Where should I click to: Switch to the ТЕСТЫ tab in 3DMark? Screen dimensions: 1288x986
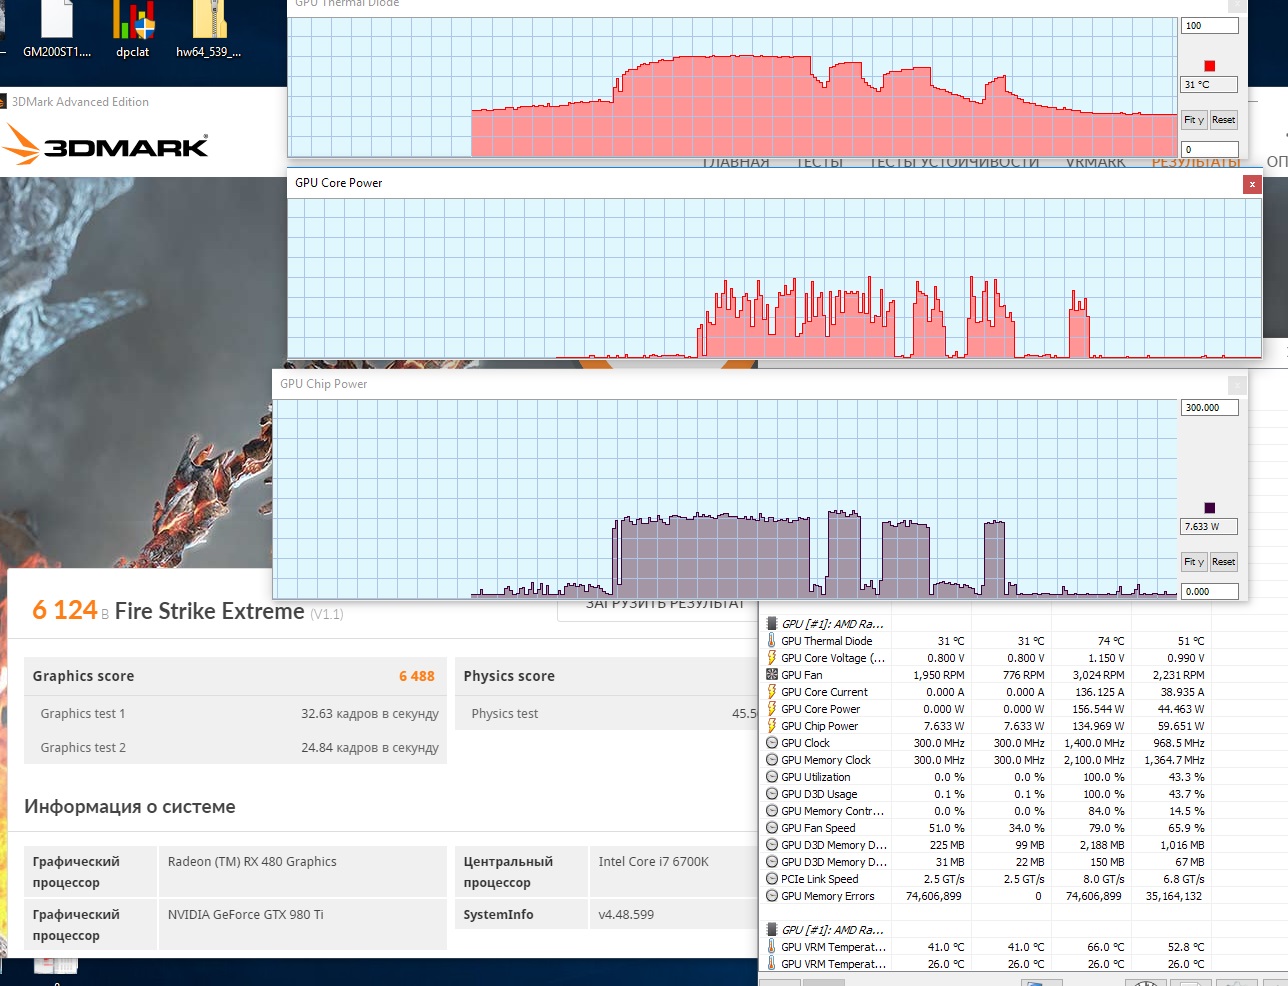820,162
